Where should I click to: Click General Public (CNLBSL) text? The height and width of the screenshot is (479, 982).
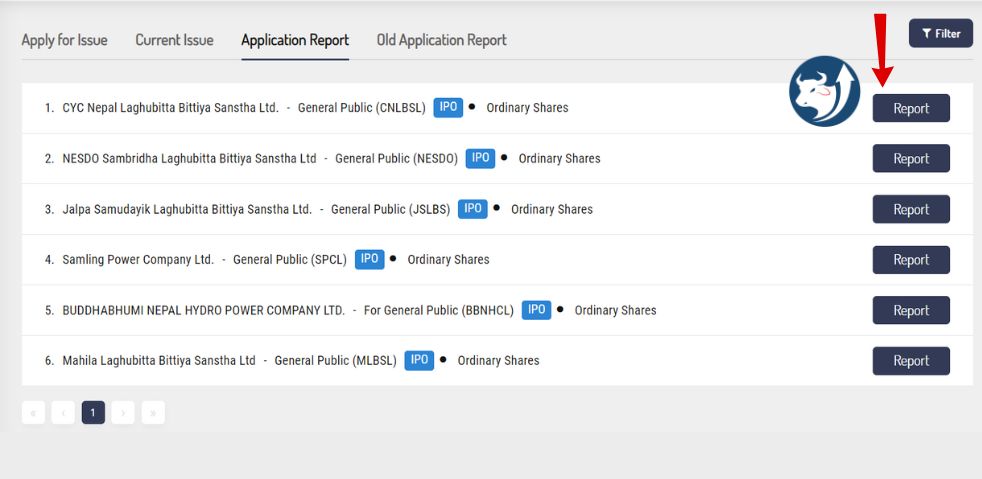(x=361, y=108)
